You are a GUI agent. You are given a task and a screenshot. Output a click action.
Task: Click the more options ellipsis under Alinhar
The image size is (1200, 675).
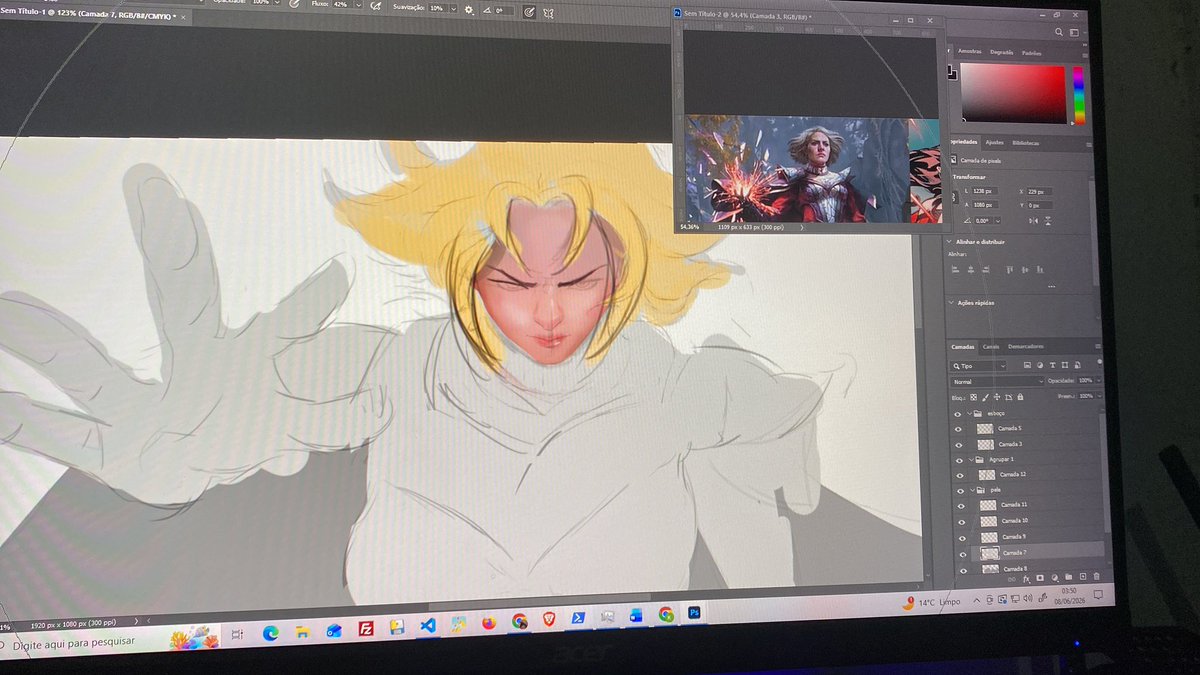[1051, 287]
